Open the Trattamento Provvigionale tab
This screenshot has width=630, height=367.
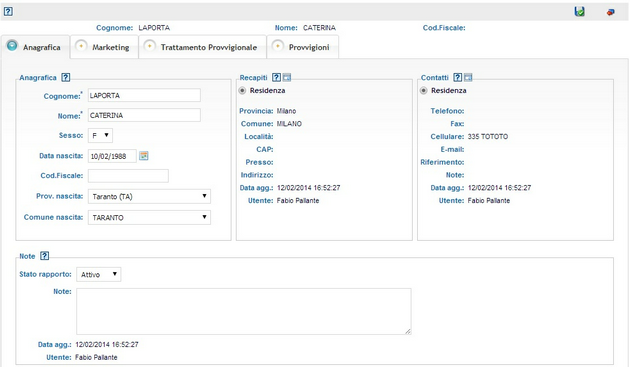point(202,47)
